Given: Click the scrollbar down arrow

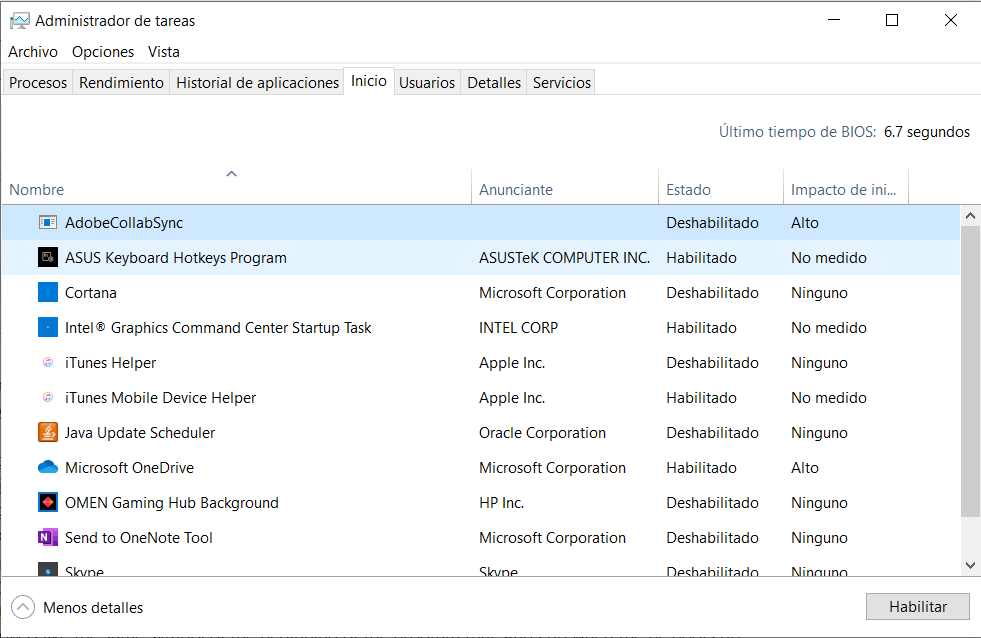Looking at the screenshot, I should 970,566.
